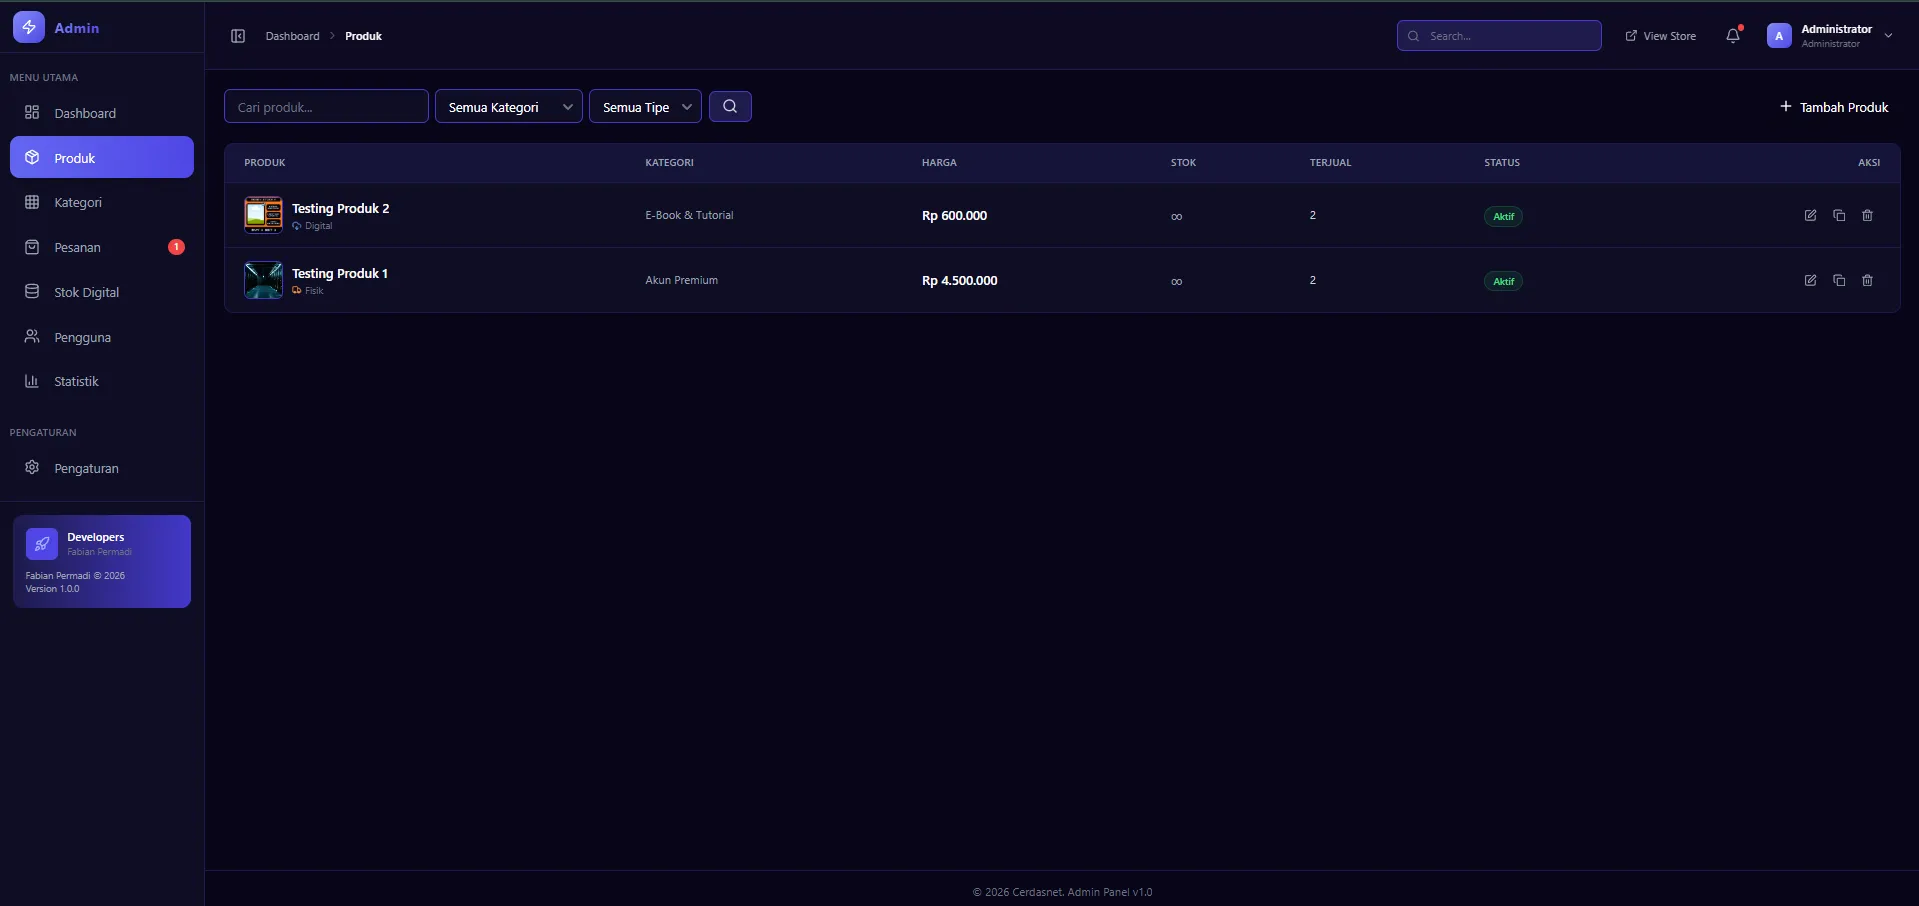Viewport: 1919px width, 906px height.
Task: Delete Testing Produk 1 via trash icon
Action: [1867, 281]
